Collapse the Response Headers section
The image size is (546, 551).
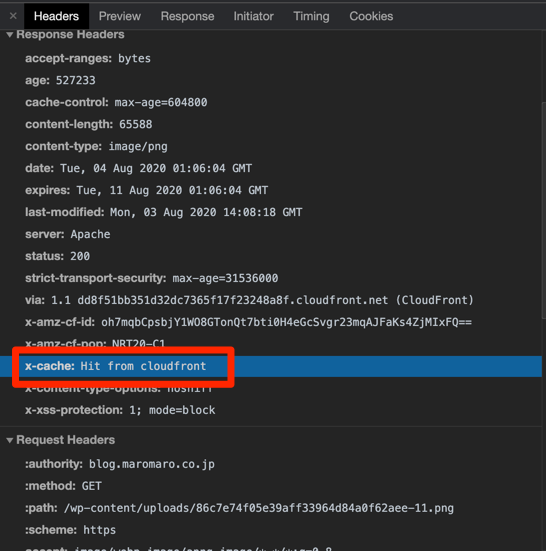[x=10, y=34]
